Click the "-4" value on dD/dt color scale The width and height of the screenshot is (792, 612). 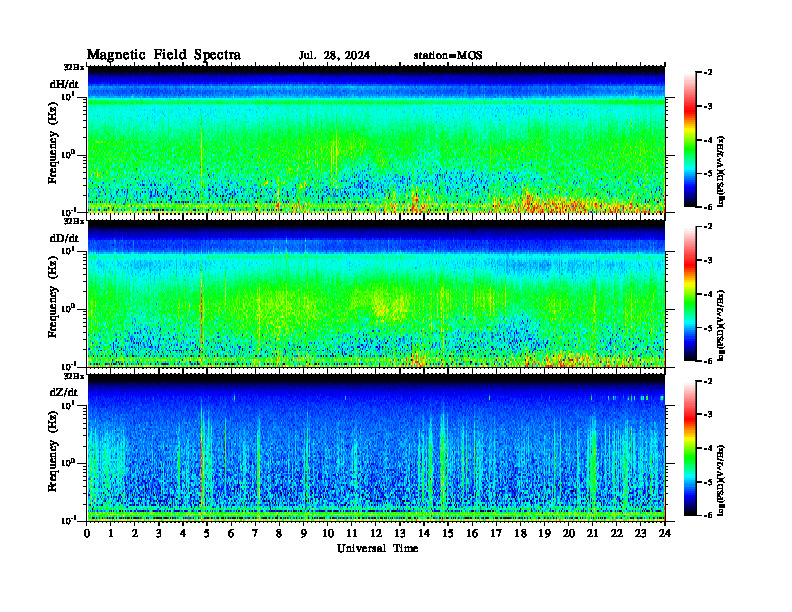pos(708,294)
